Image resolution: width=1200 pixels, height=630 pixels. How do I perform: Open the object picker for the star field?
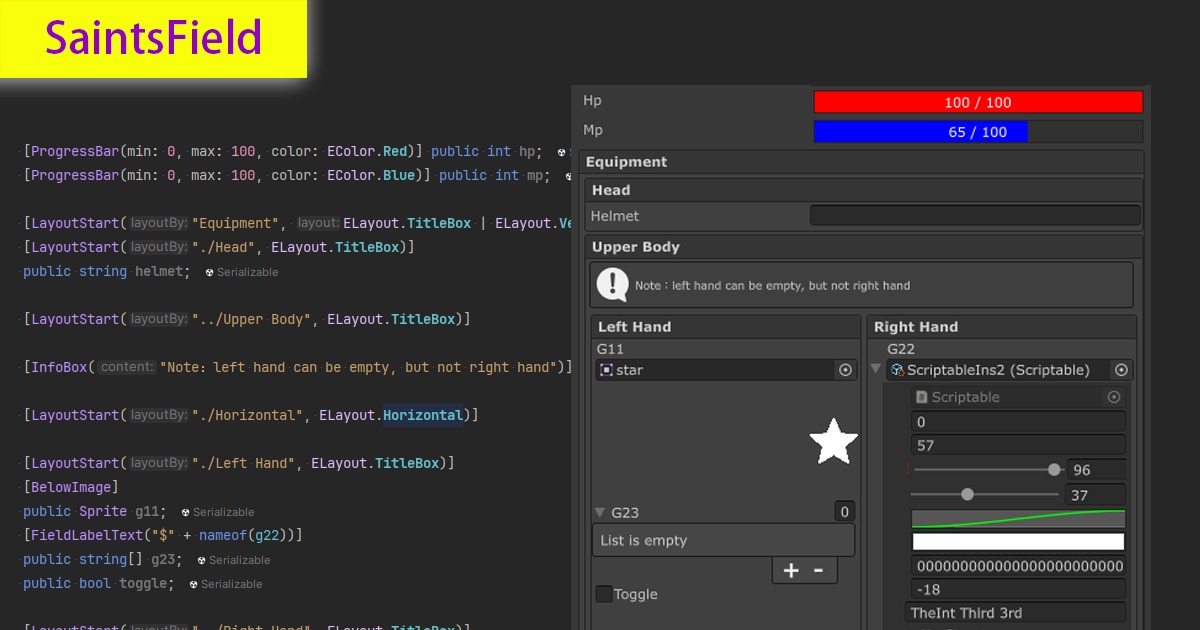click(845, 370)
